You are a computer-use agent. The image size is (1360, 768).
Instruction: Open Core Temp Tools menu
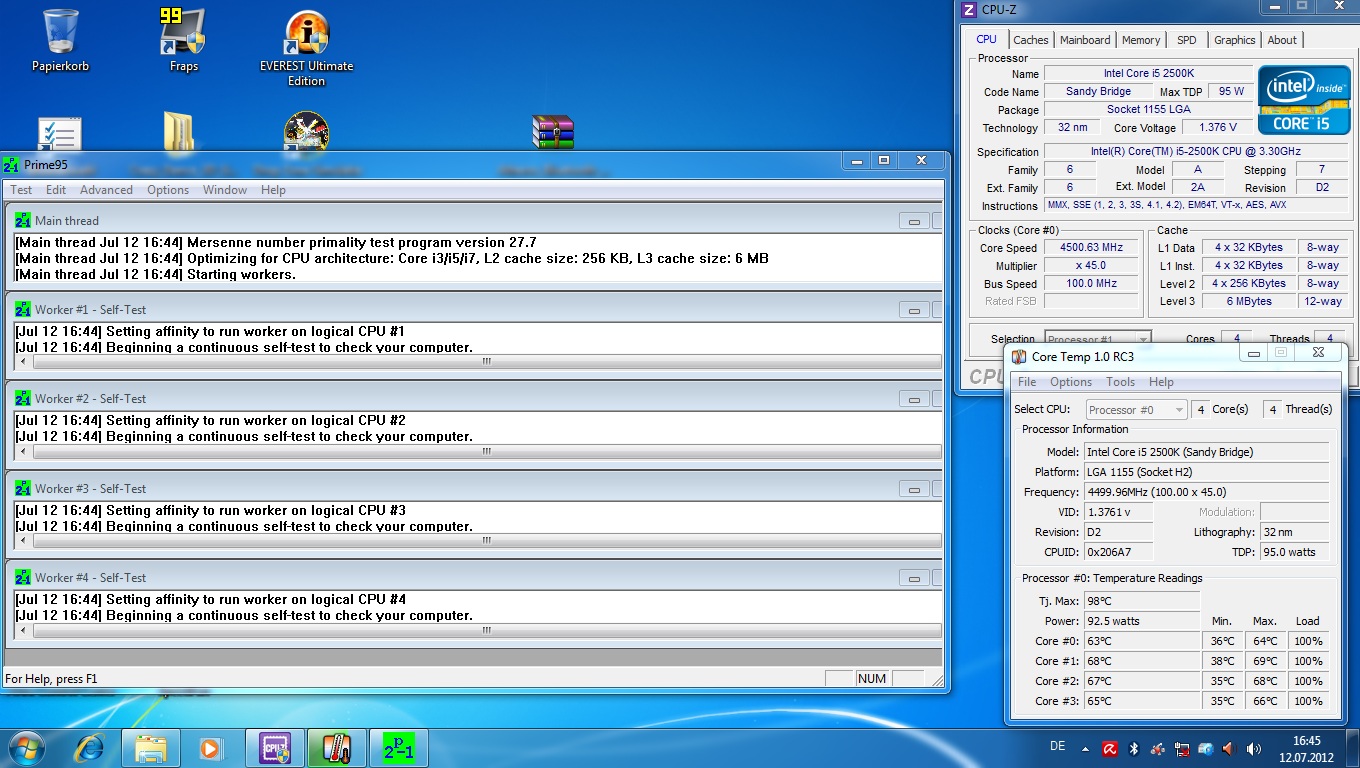[1120, 382]
